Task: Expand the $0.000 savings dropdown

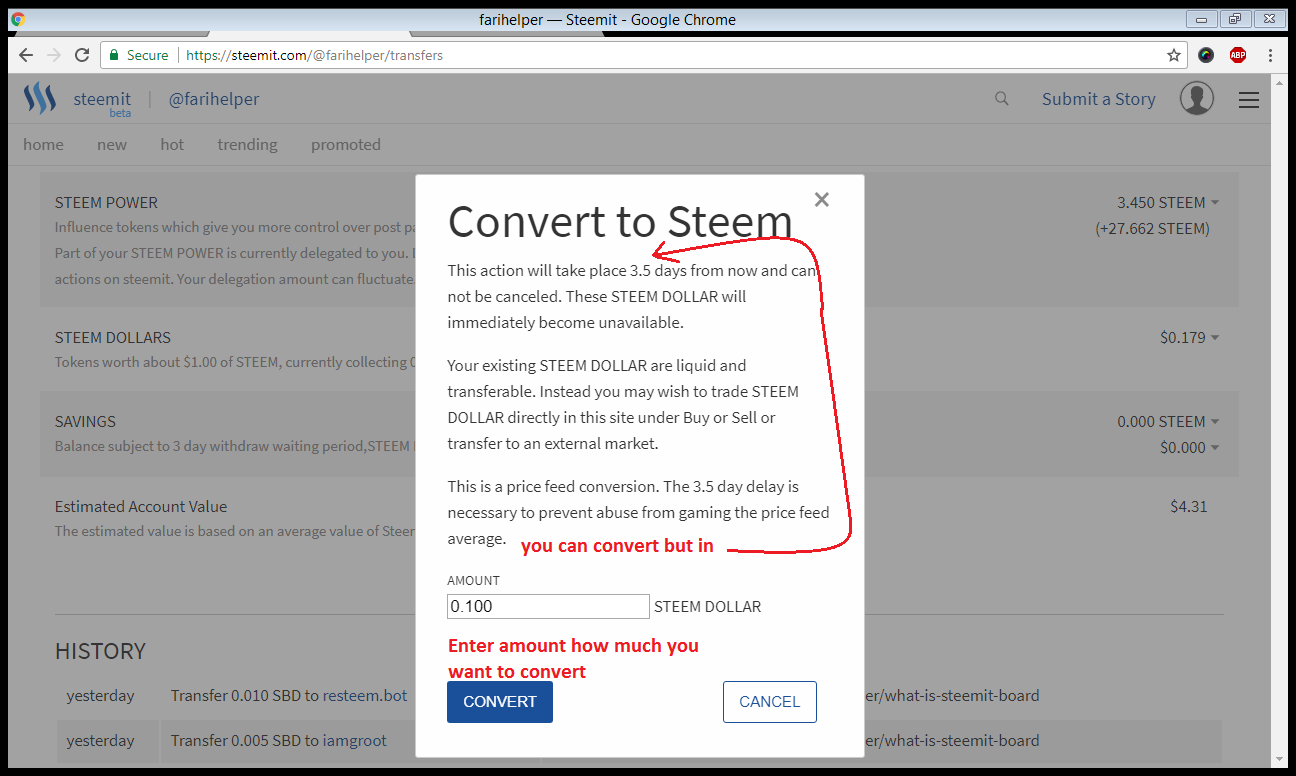Action: [1189, 448]
